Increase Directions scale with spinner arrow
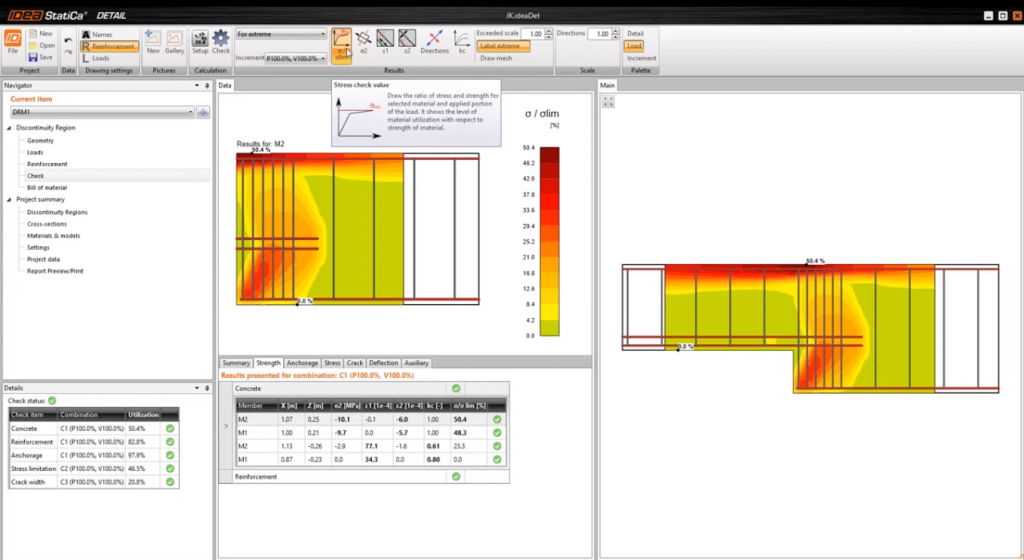The image size is (1024, 560). (x=615, y=31)
